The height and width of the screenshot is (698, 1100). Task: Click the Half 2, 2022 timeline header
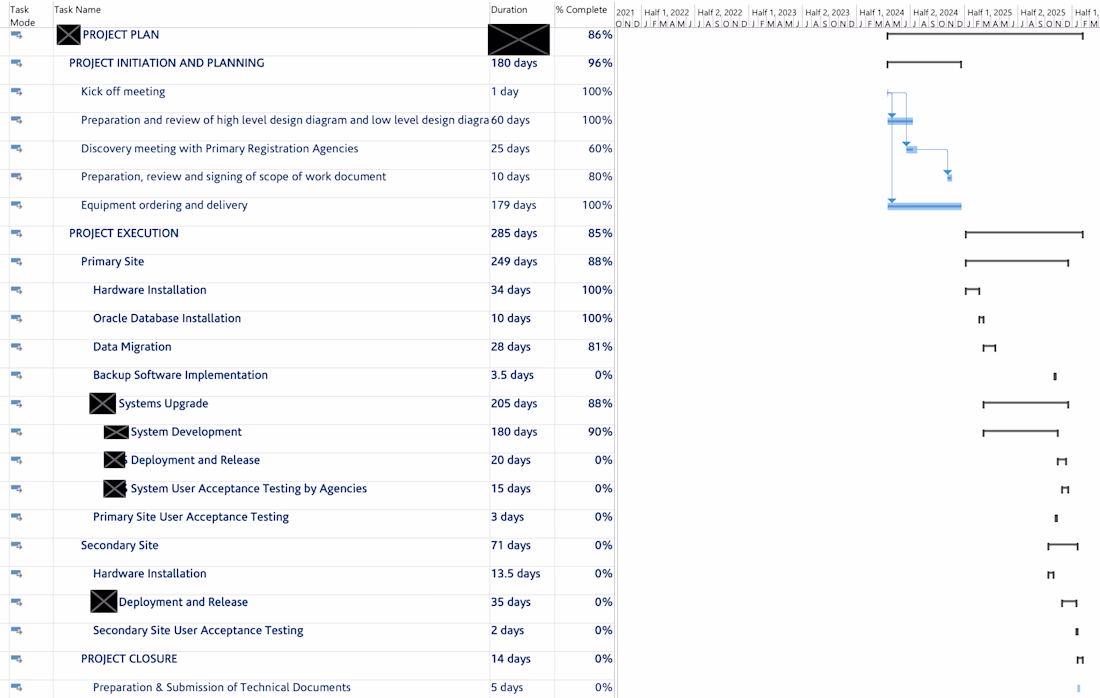pos(720,13)
